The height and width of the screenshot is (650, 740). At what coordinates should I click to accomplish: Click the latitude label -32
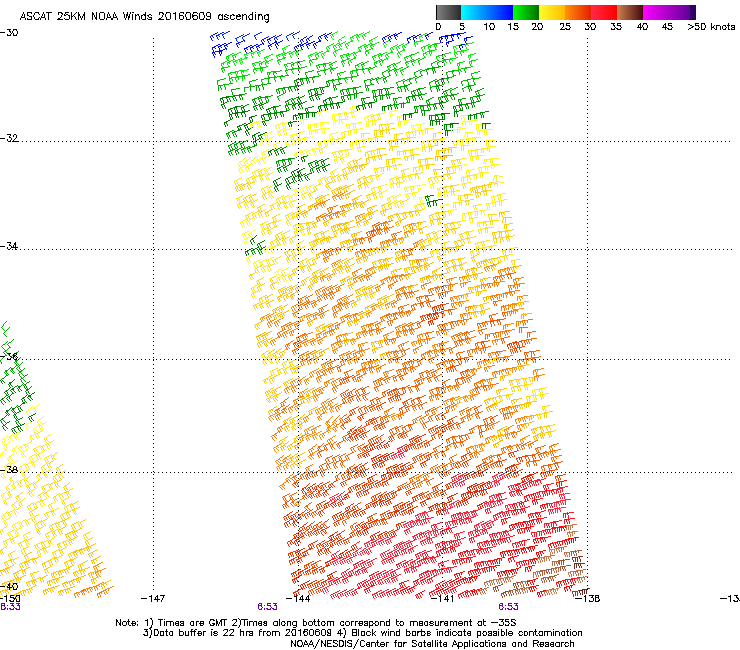point(9,138)
